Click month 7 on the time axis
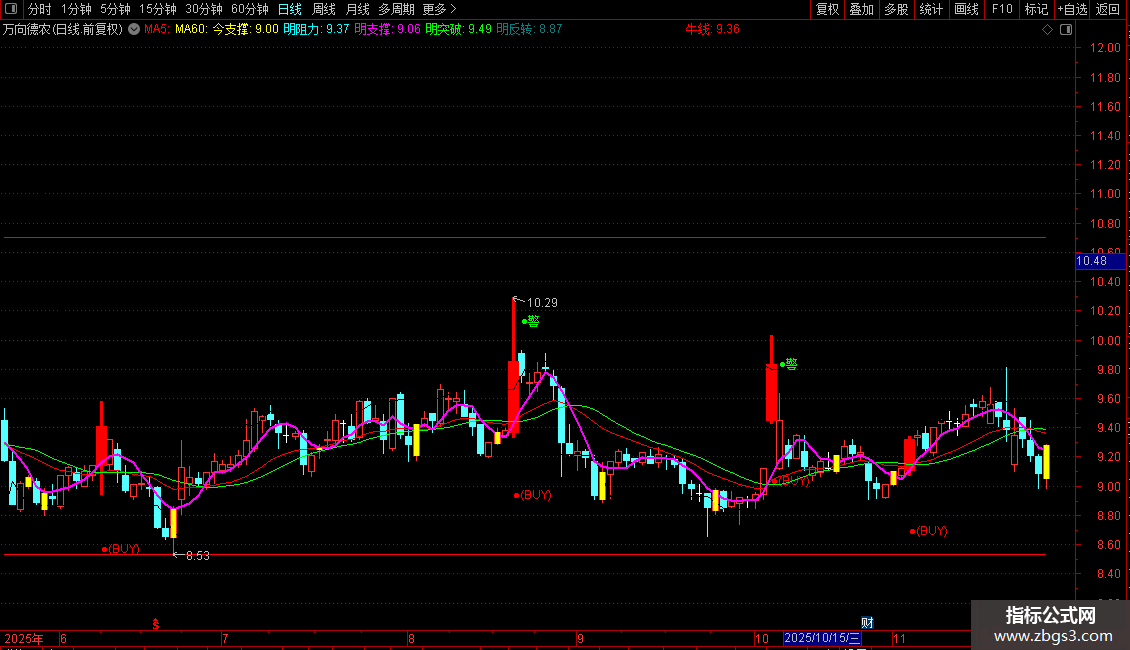This screenshot has height=650, width=1130. click(225, 638)
